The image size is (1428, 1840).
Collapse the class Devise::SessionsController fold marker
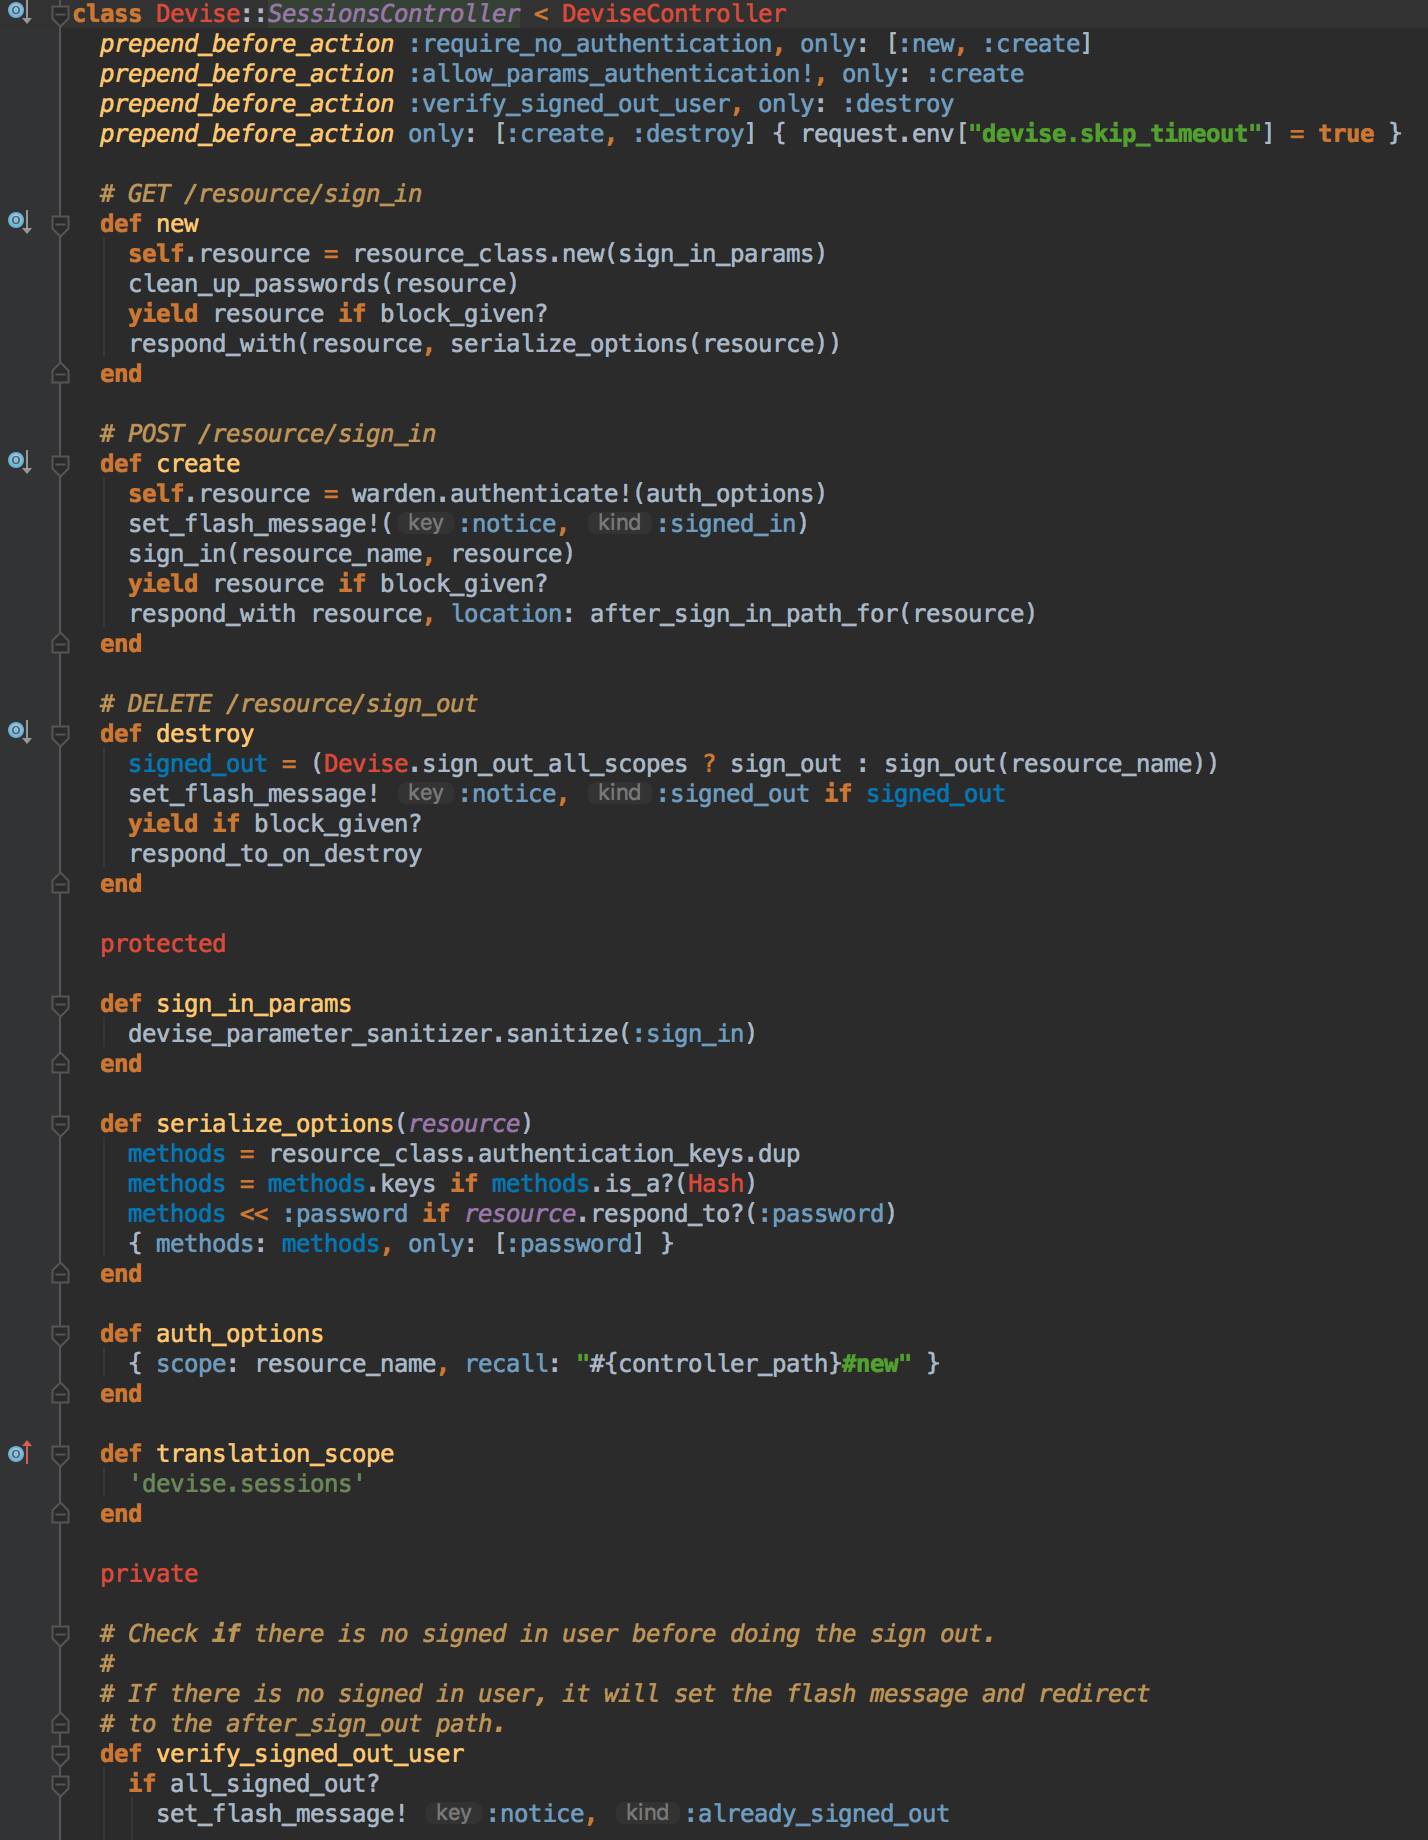point(60,14)
